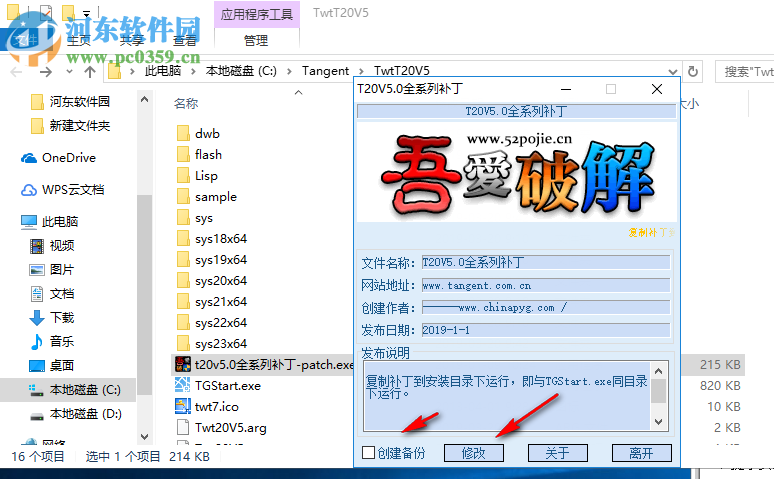Select the Lisp folder icon

(x=183, y=175)
